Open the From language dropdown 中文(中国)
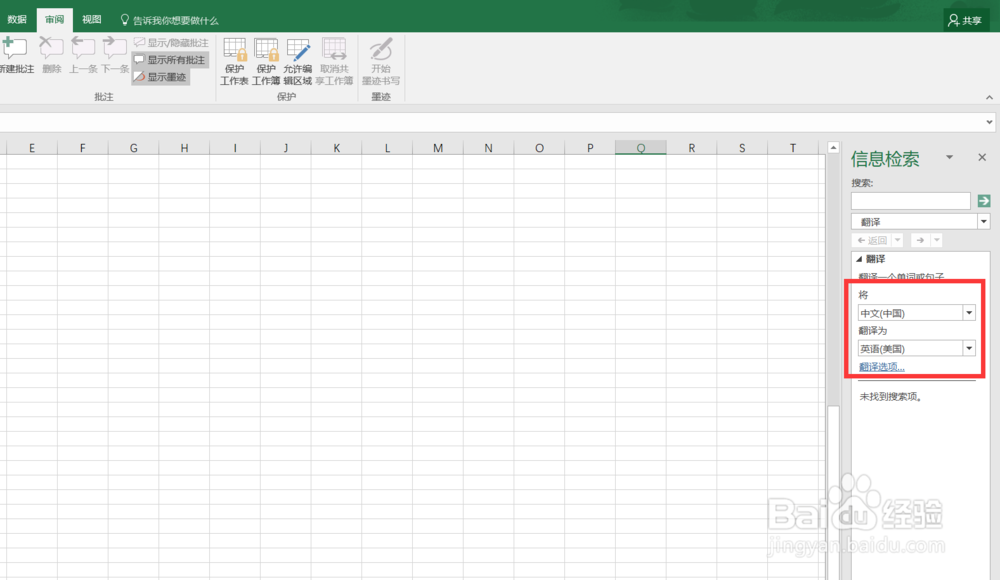The height and width of the screenshot is (580, 1000). click(969, 313)
